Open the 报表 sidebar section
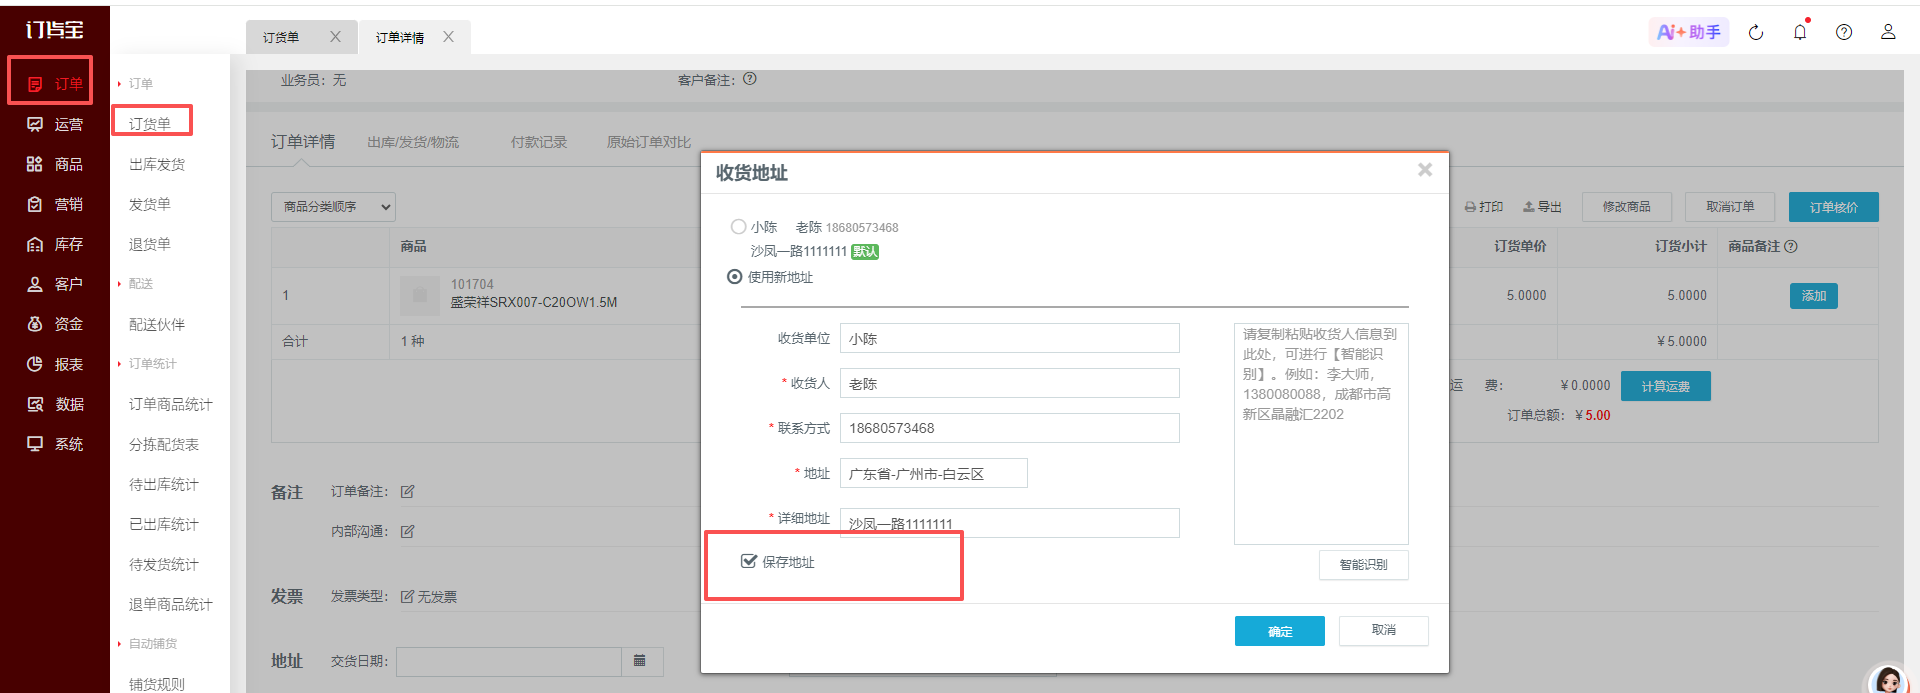1920x693 pixels. click(55, 364)
